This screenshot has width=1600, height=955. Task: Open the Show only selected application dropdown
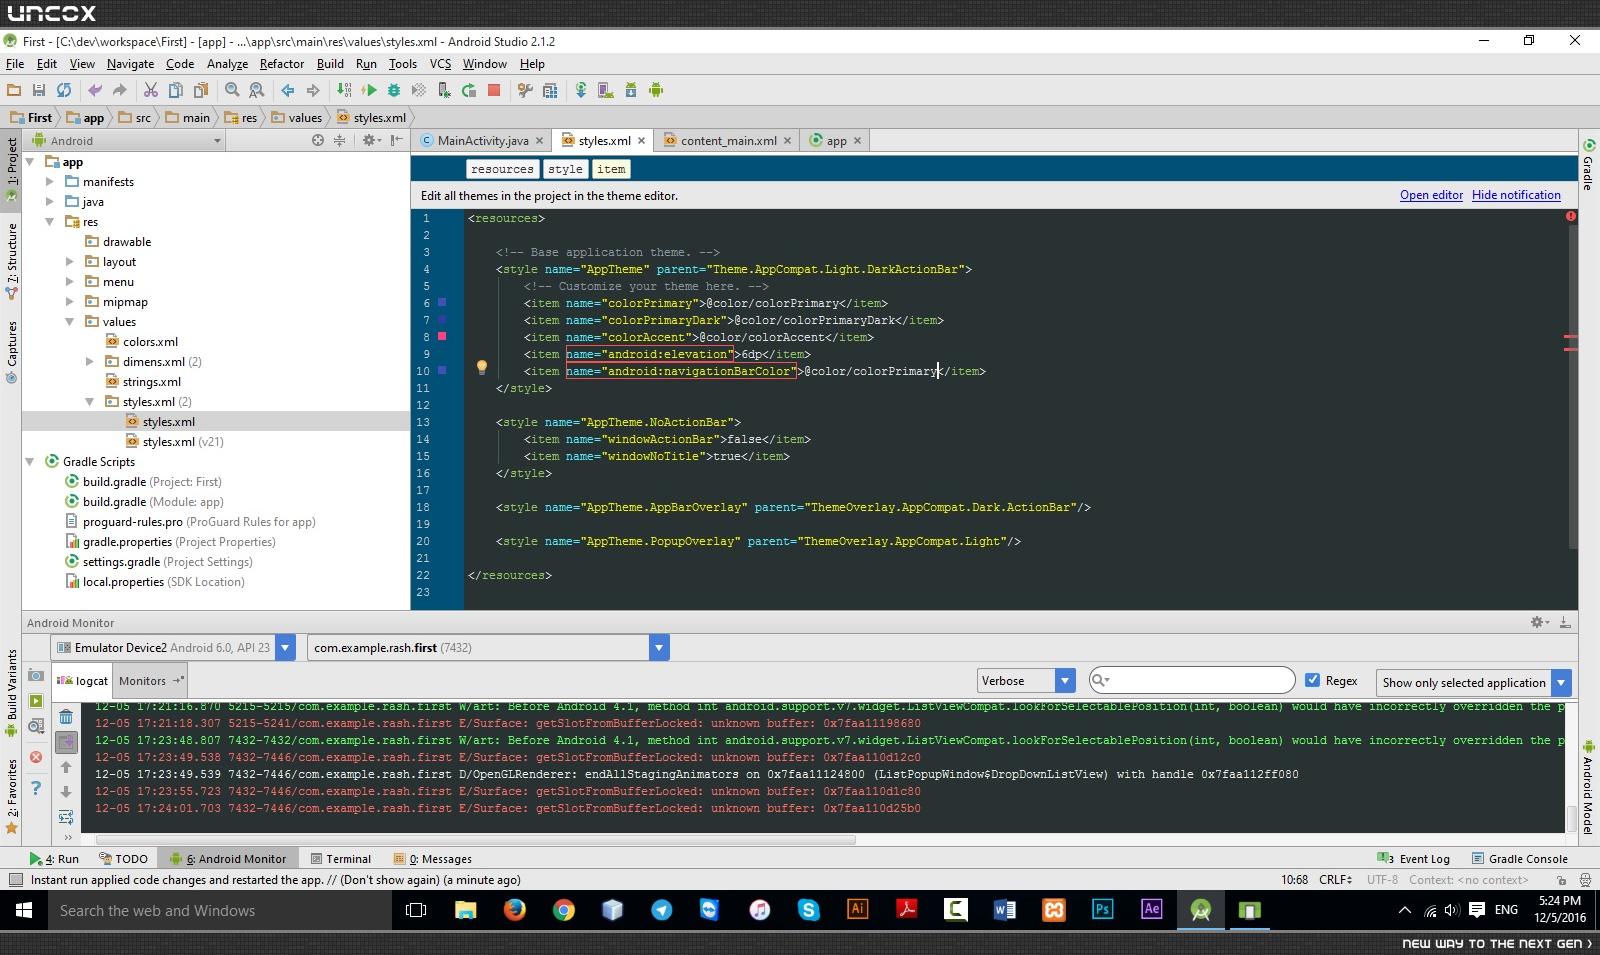click(x=1474, y=683)
